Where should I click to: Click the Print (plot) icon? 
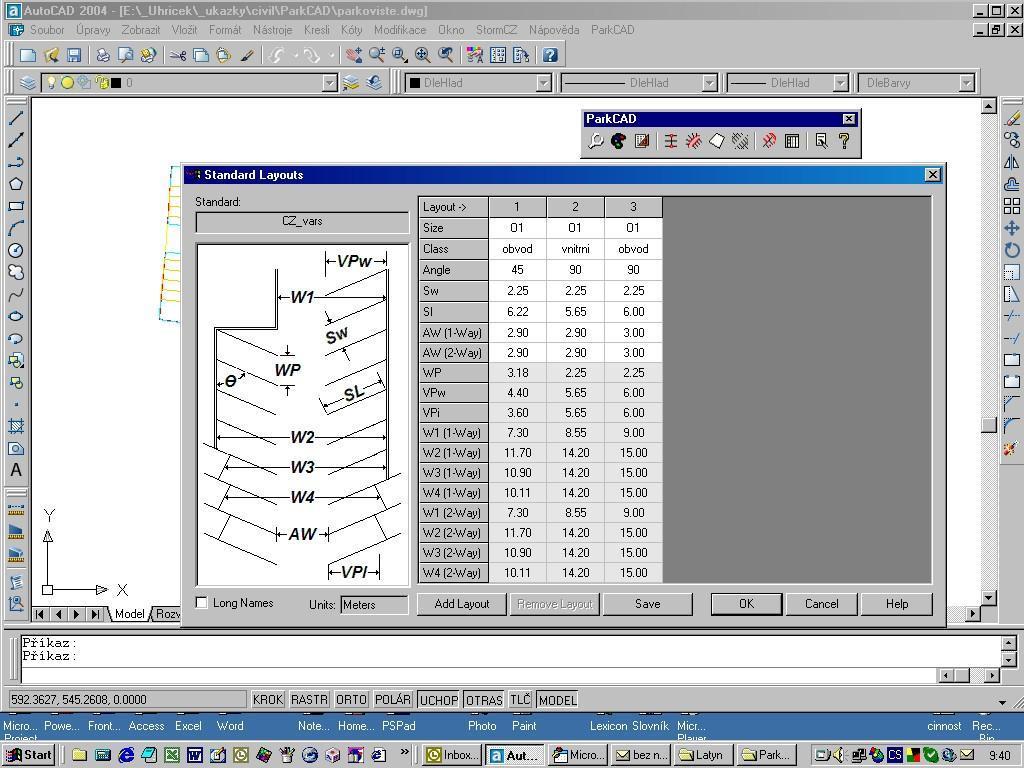pos(103,56)
